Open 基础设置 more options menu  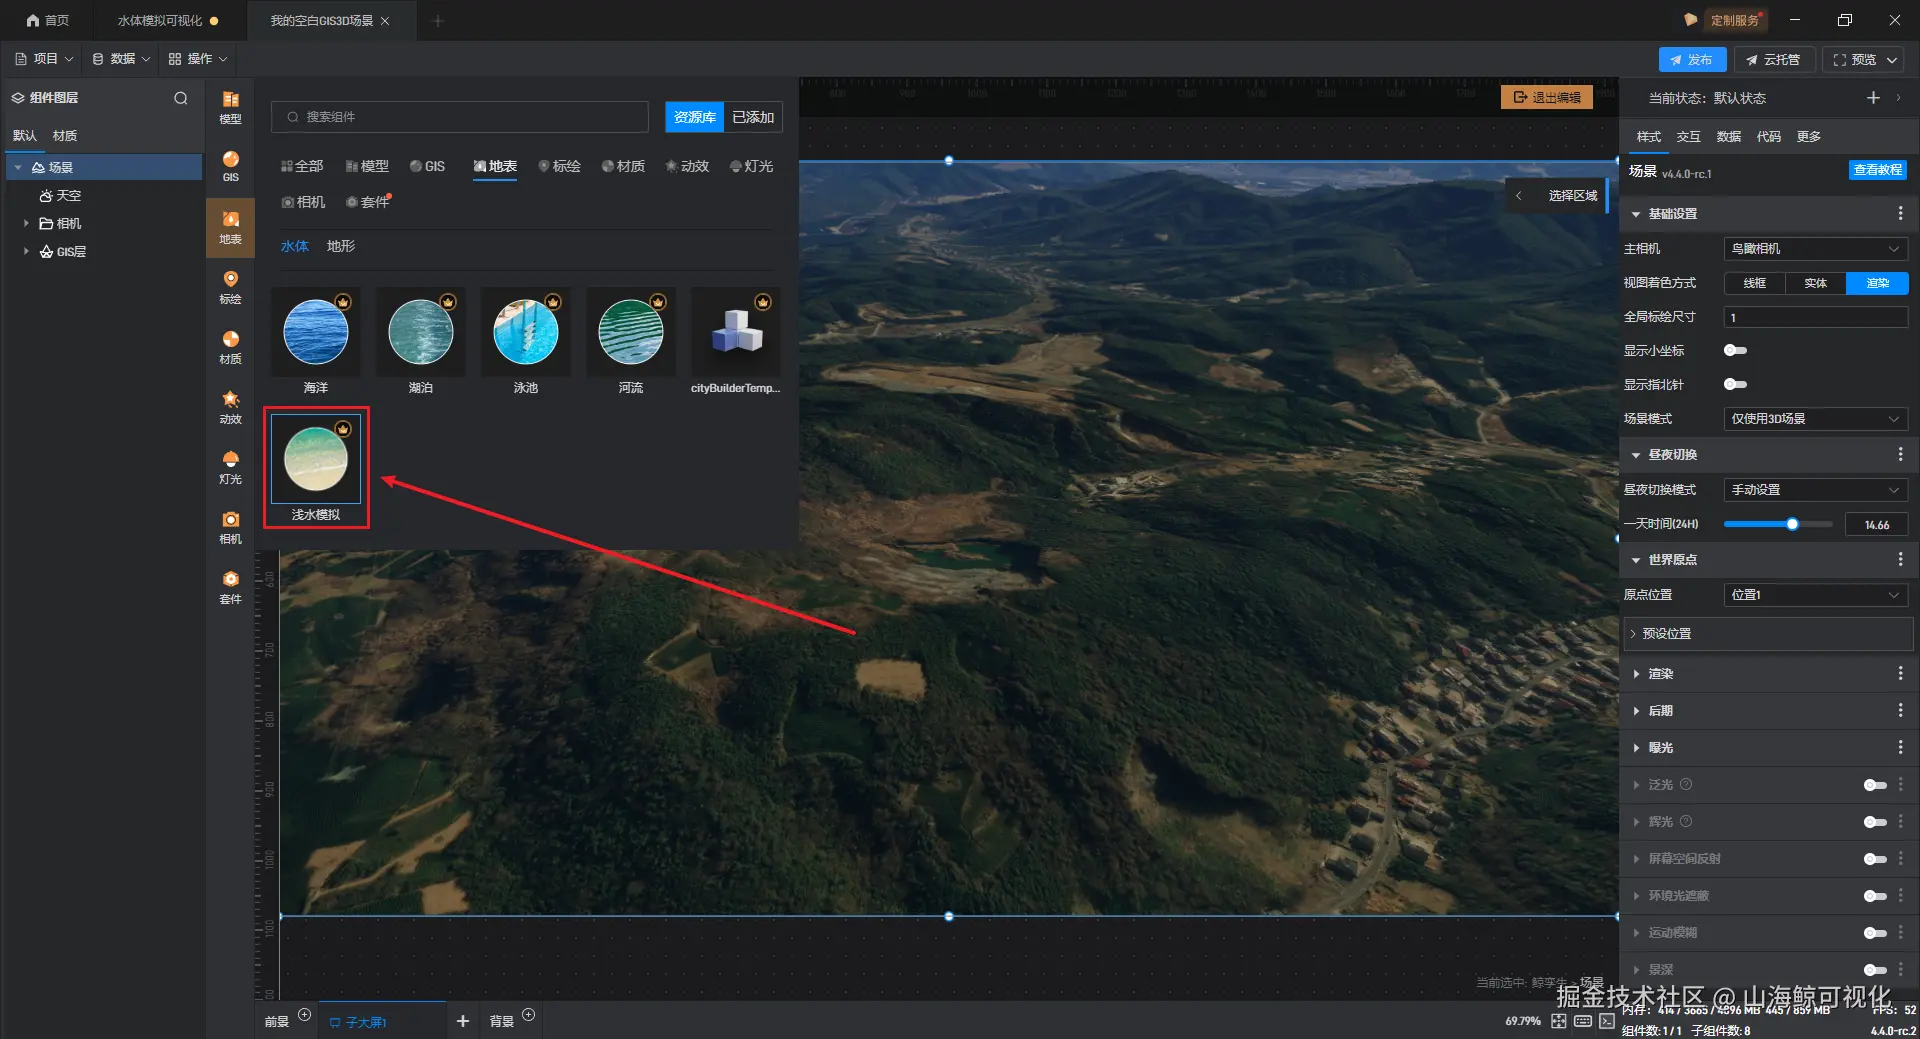1900,214
